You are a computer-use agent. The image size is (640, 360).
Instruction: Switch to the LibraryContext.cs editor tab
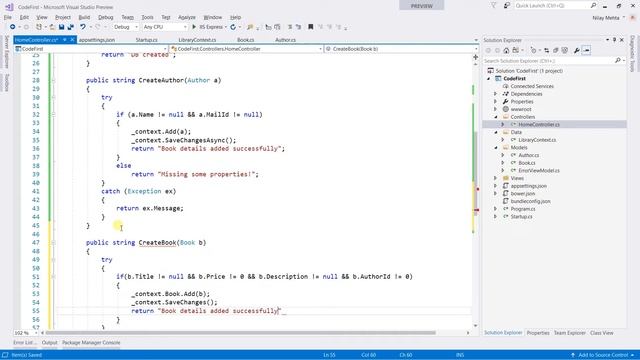[197, 40]
